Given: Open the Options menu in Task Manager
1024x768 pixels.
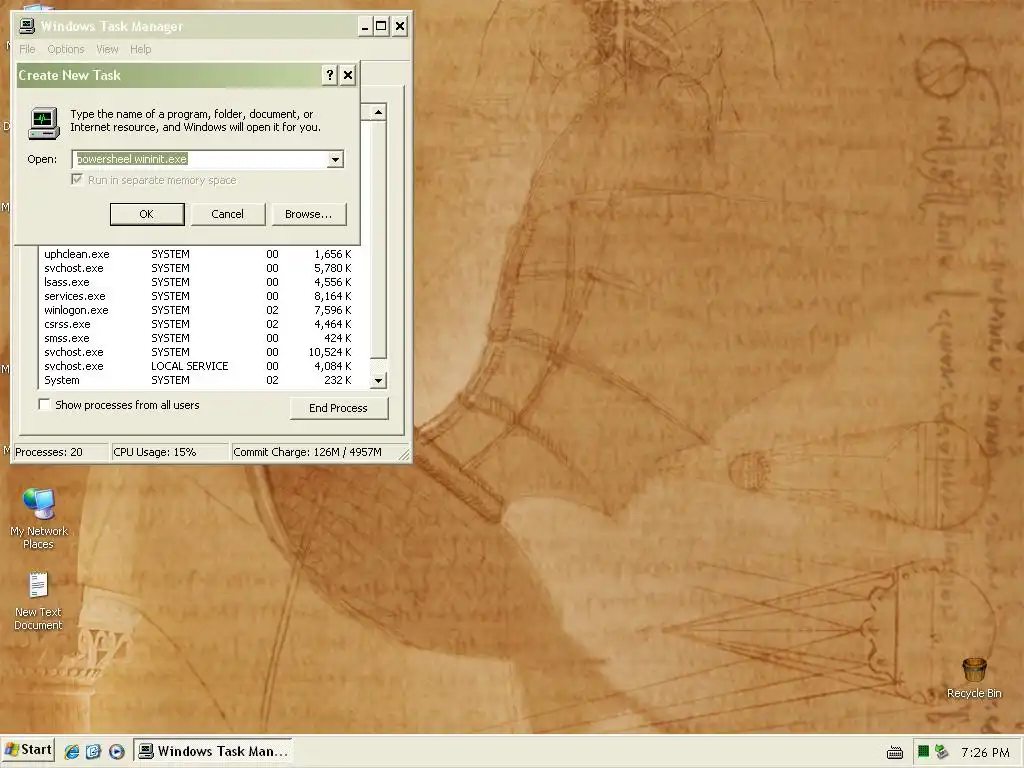Looking at the screenshot, I should click(66, 49).
